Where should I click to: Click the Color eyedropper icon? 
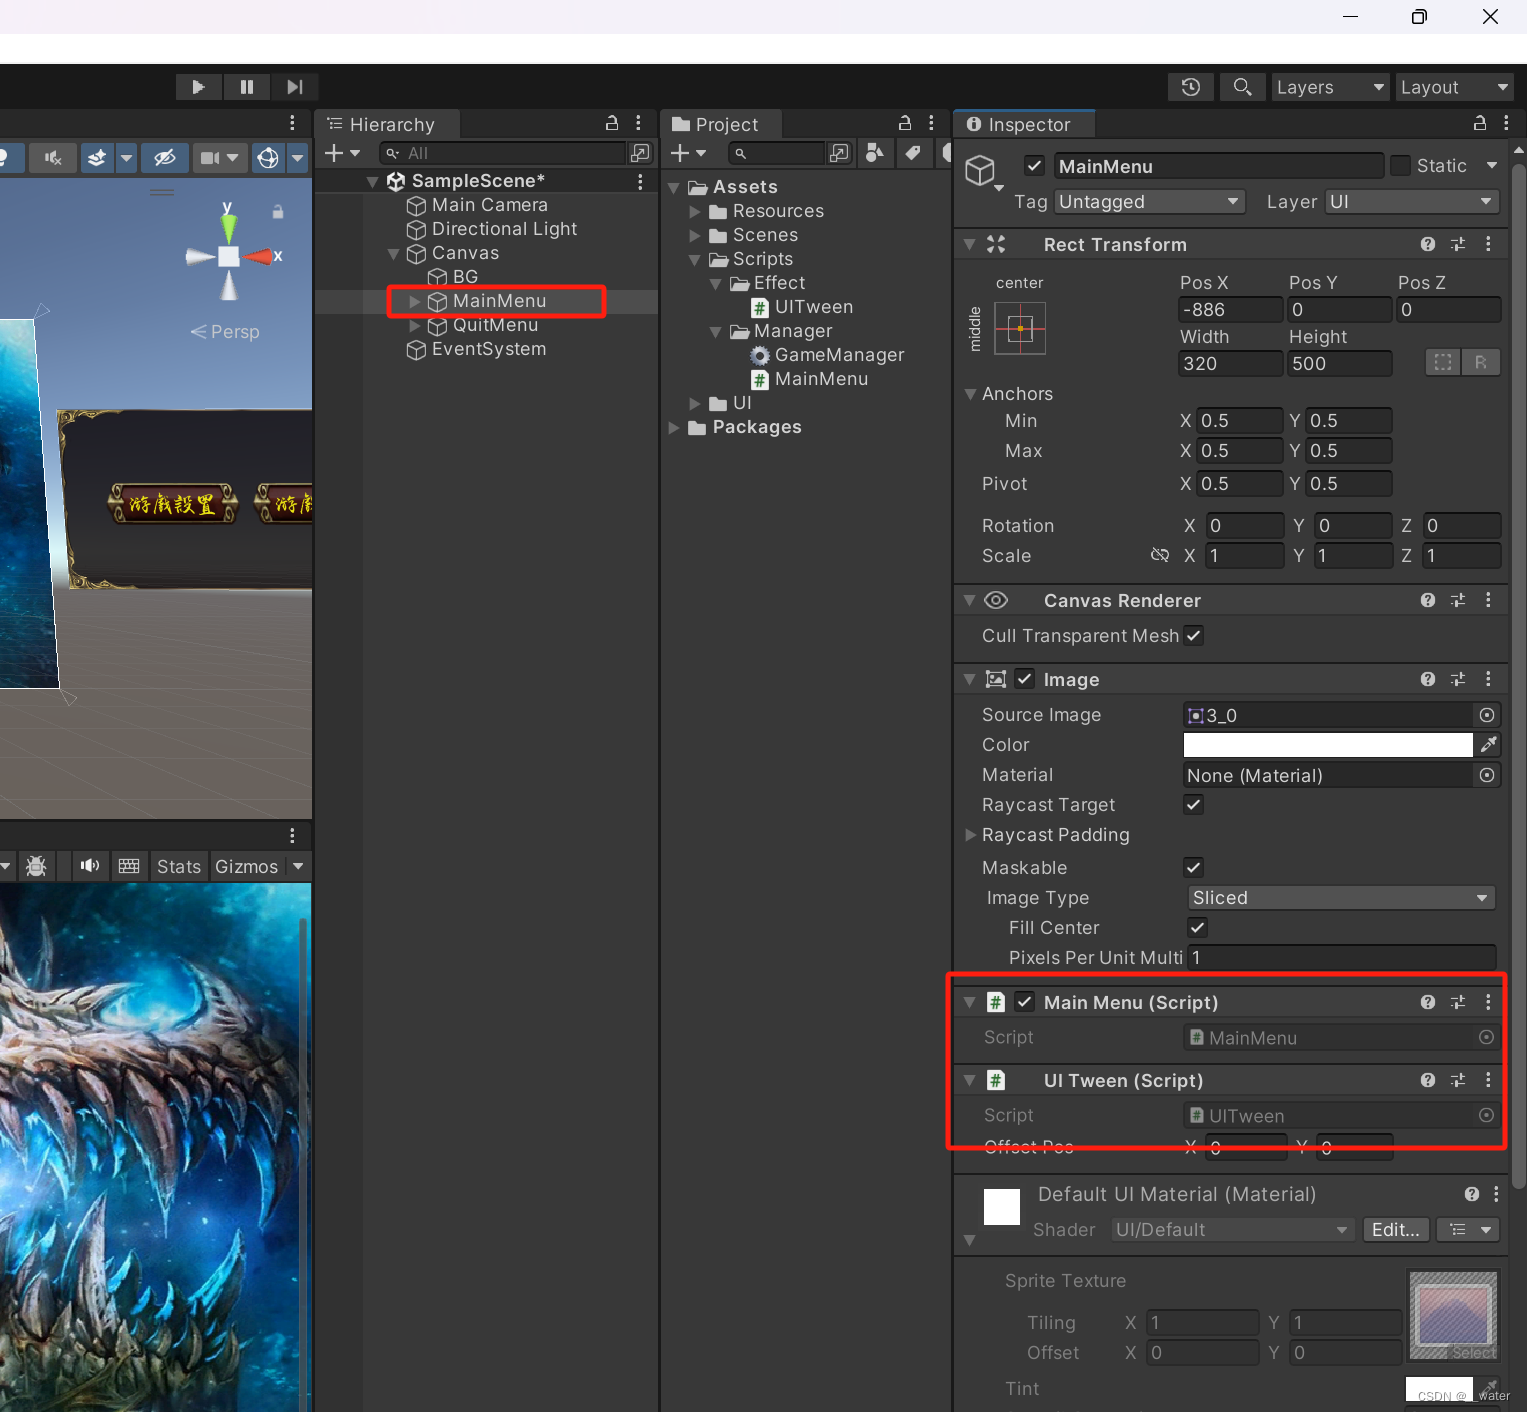coord(1489,744)
